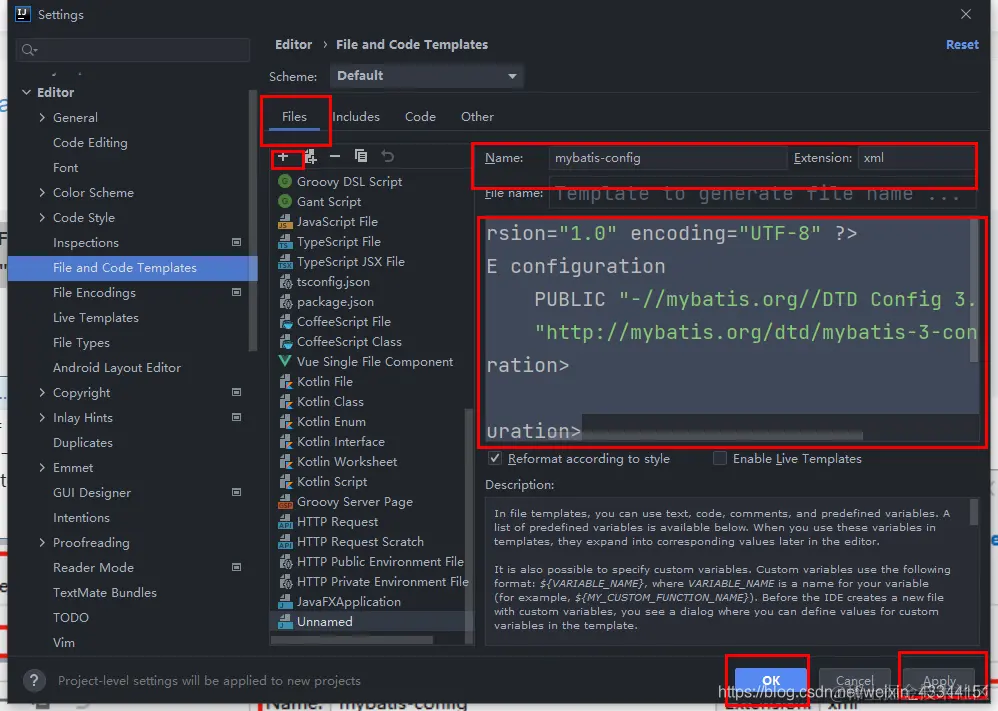Switch to the Other tab

477,116
